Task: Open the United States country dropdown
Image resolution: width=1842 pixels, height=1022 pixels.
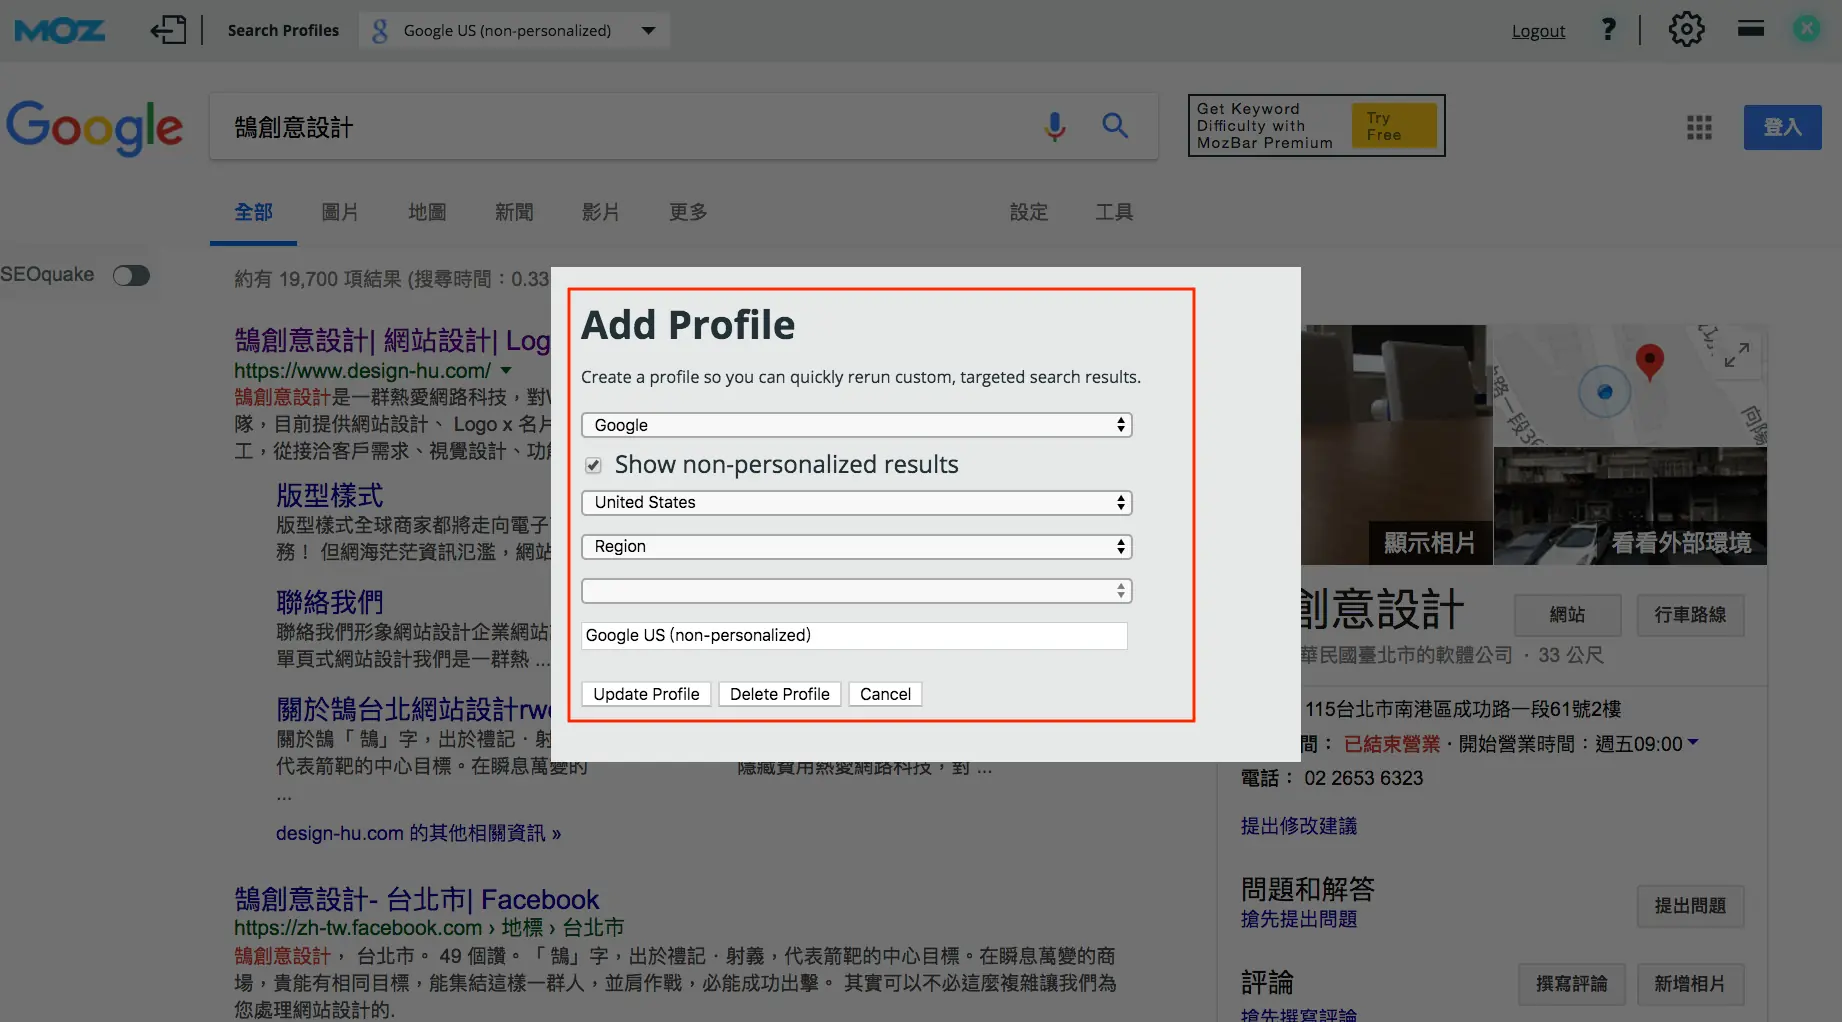Action: click(x=856, y=502)
